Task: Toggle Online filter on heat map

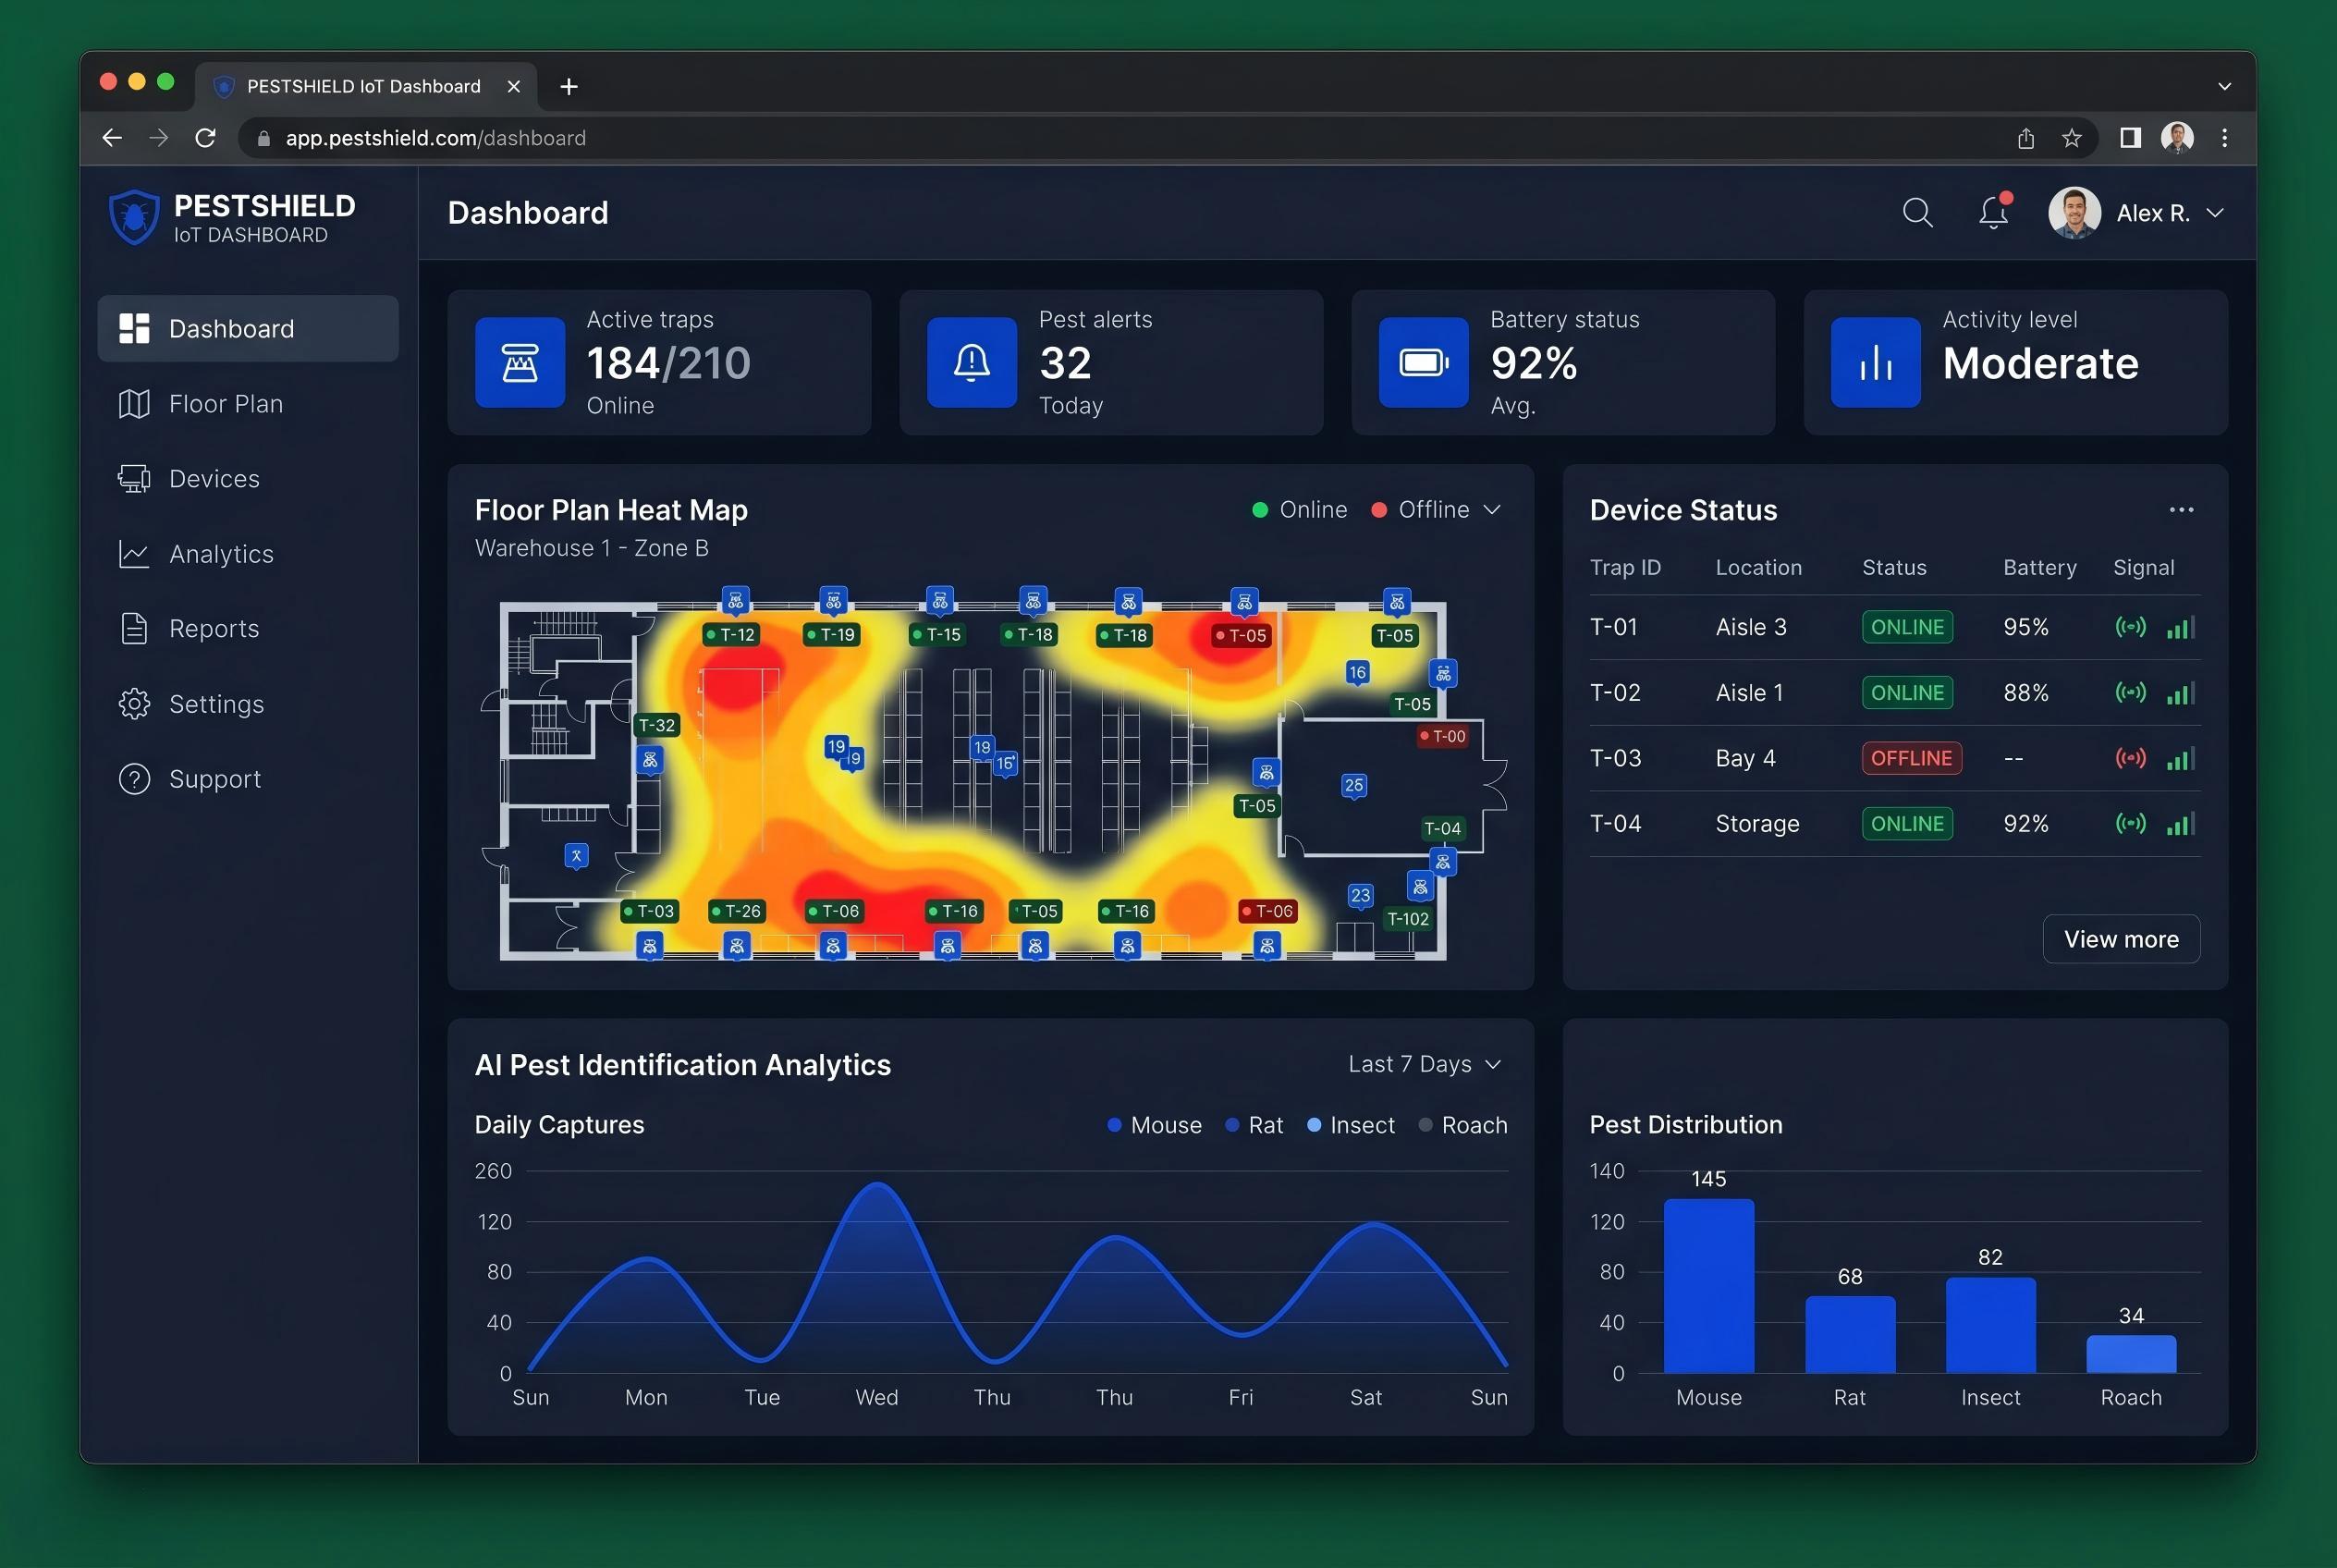Action: (x=1299, y=510)
